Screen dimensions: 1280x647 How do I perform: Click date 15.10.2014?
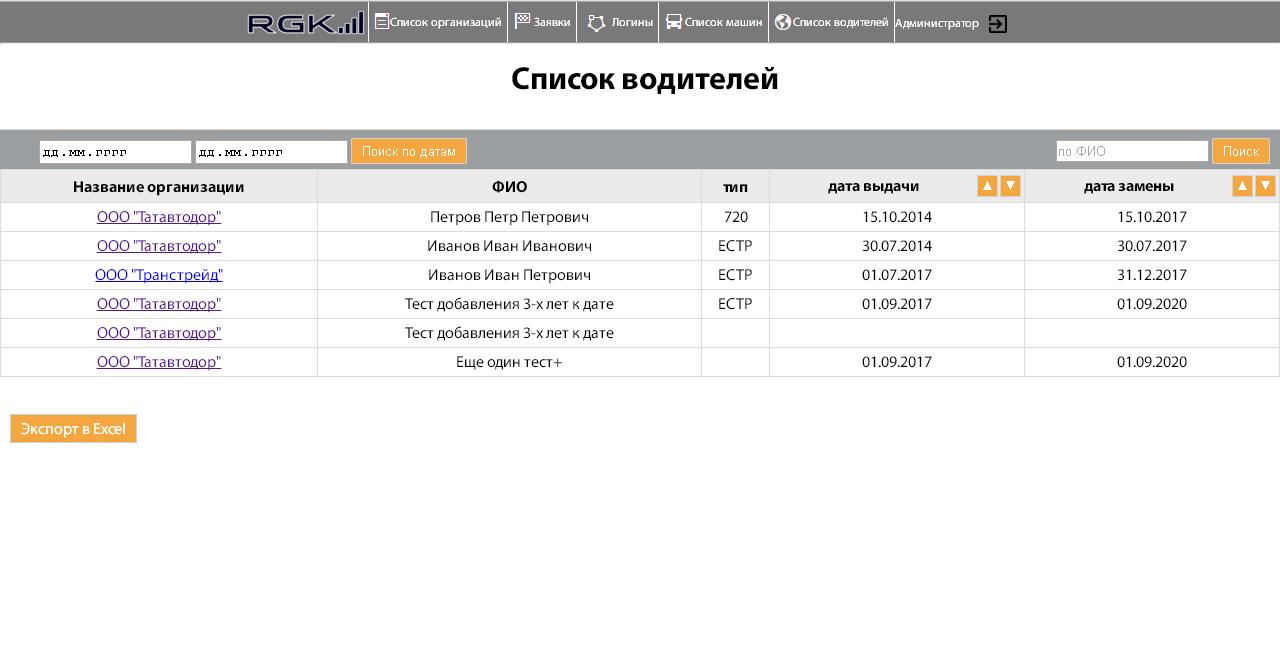tap(897, 217)
